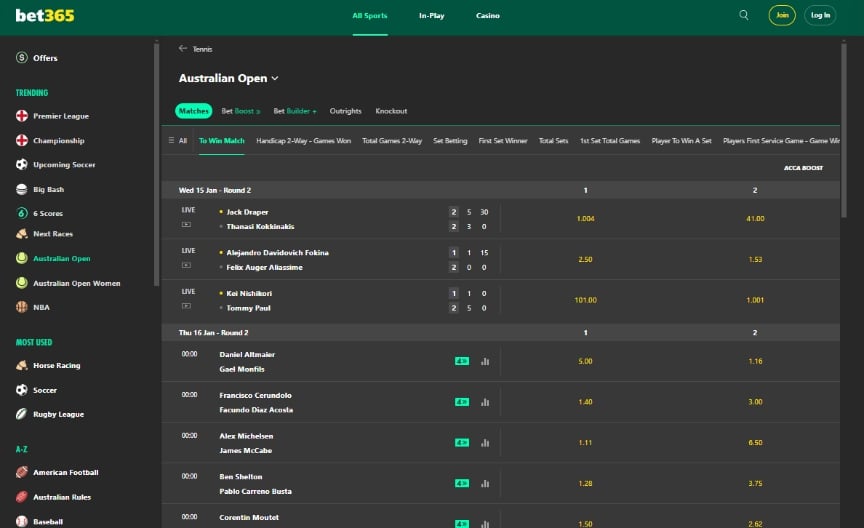Screen dimensions: 864x528
Task: Click the ACCA BOOST label
Action: coord(803,168)
